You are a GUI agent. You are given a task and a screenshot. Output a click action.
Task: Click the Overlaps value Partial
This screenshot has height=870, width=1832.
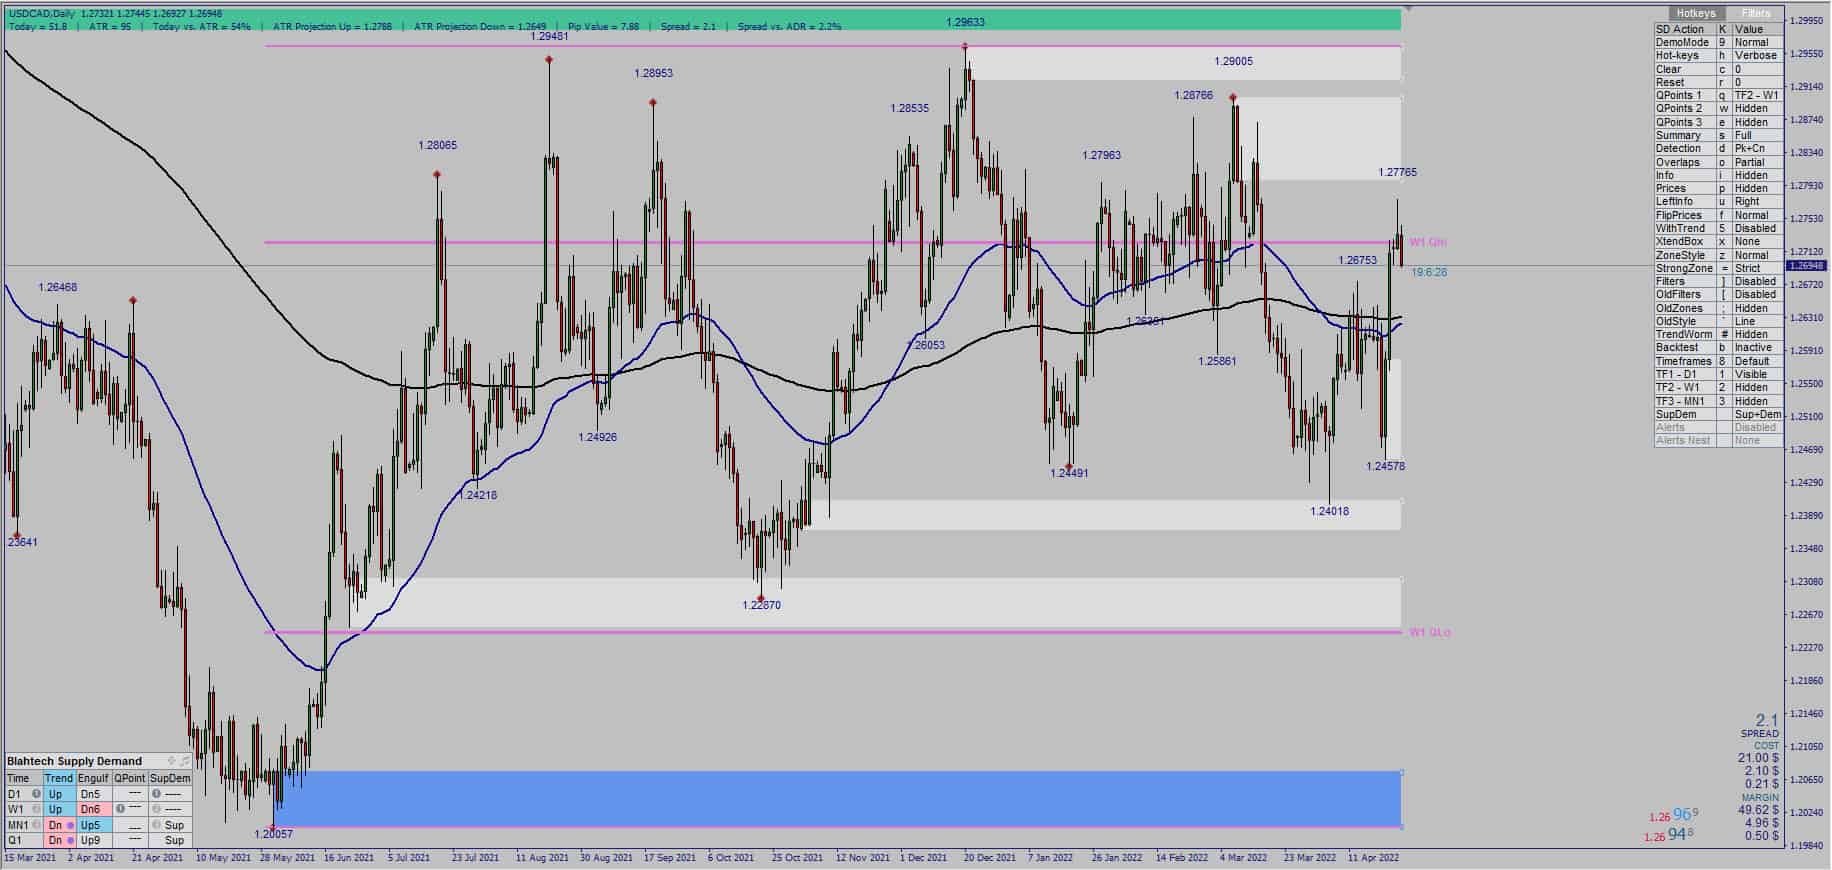[x=1757, y=162]
